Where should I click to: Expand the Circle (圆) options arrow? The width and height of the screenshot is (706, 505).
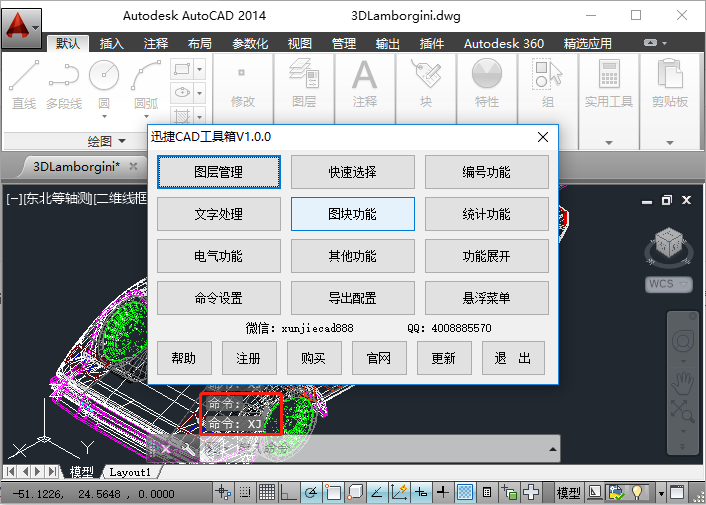[104, 117]
